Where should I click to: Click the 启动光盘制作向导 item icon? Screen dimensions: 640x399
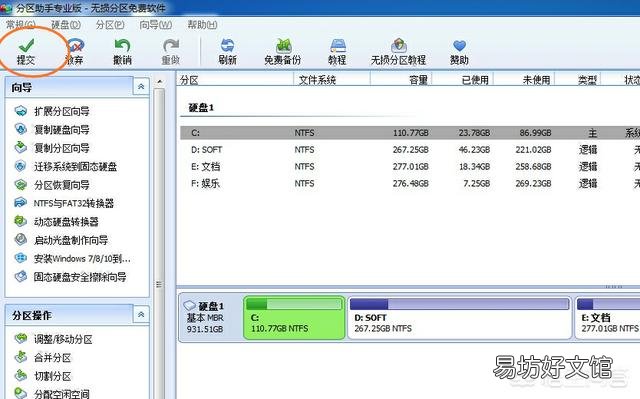(20, 239)
